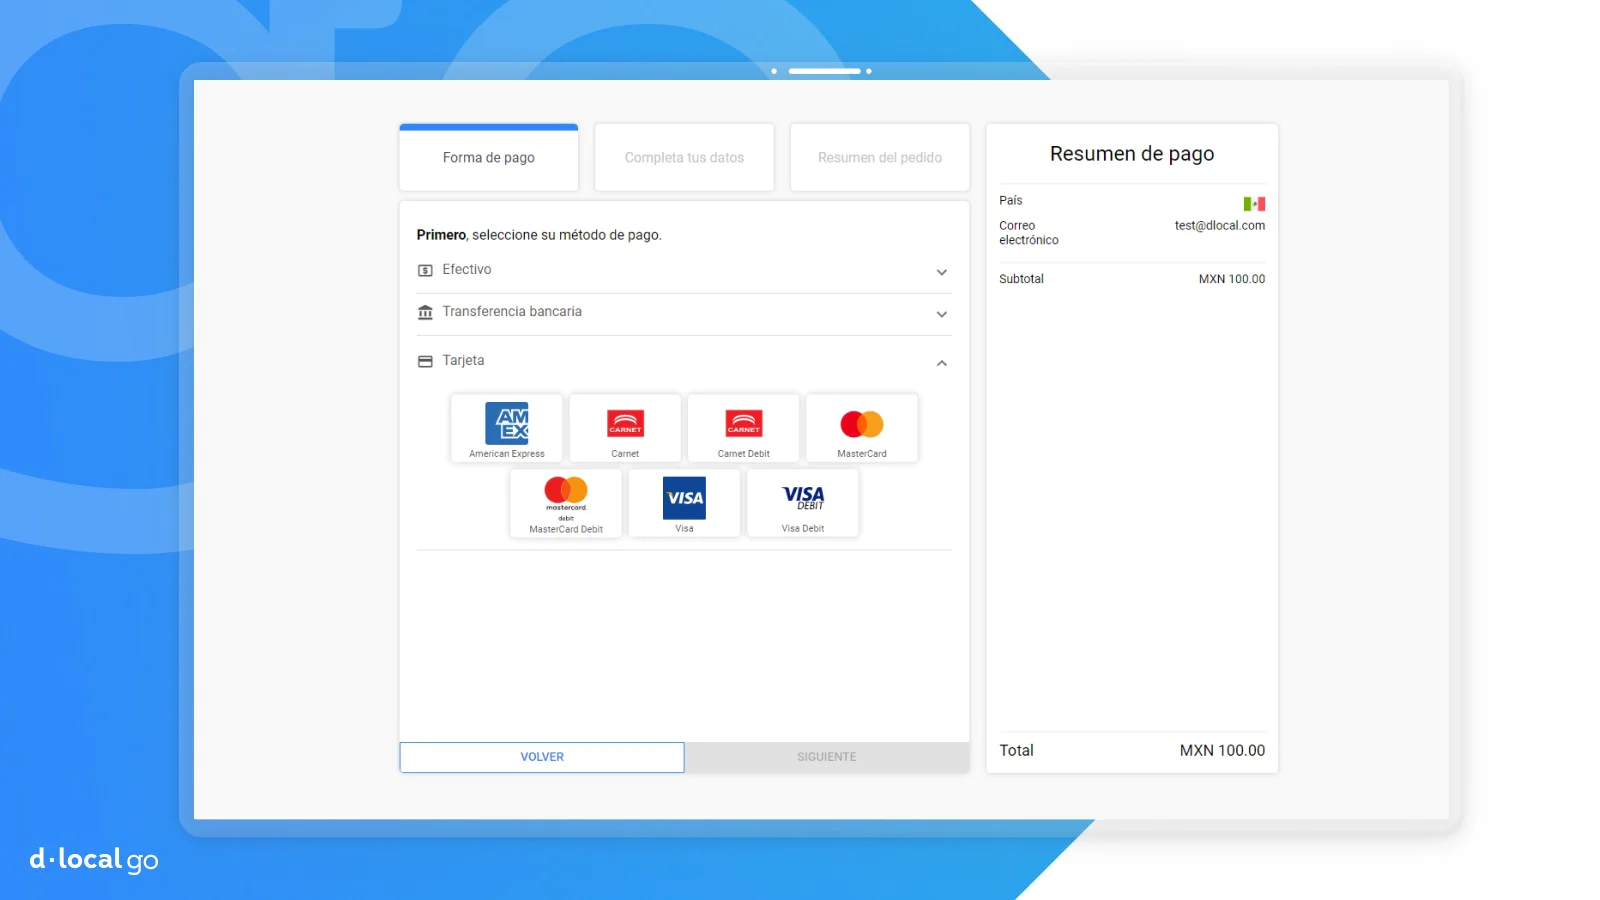
Task: Switch to Completa tus datos tab
Action: [x=684, y=158]
